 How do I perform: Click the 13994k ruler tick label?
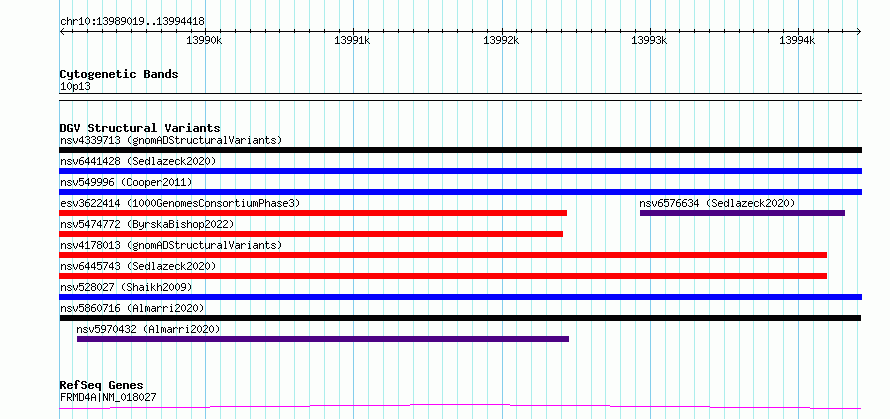point(797,40)
